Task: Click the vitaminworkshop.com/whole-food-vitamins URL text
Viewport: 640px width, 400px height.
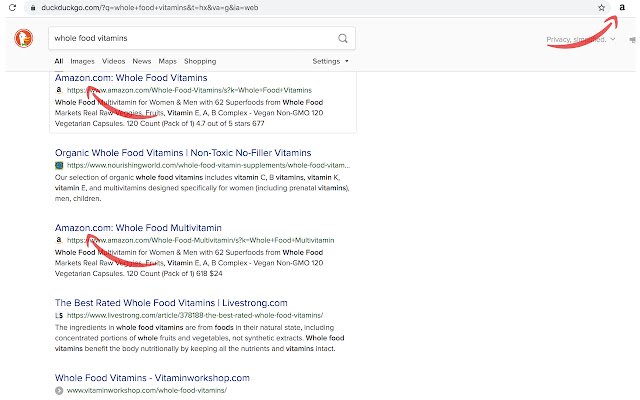Action: tap(147, 390)
